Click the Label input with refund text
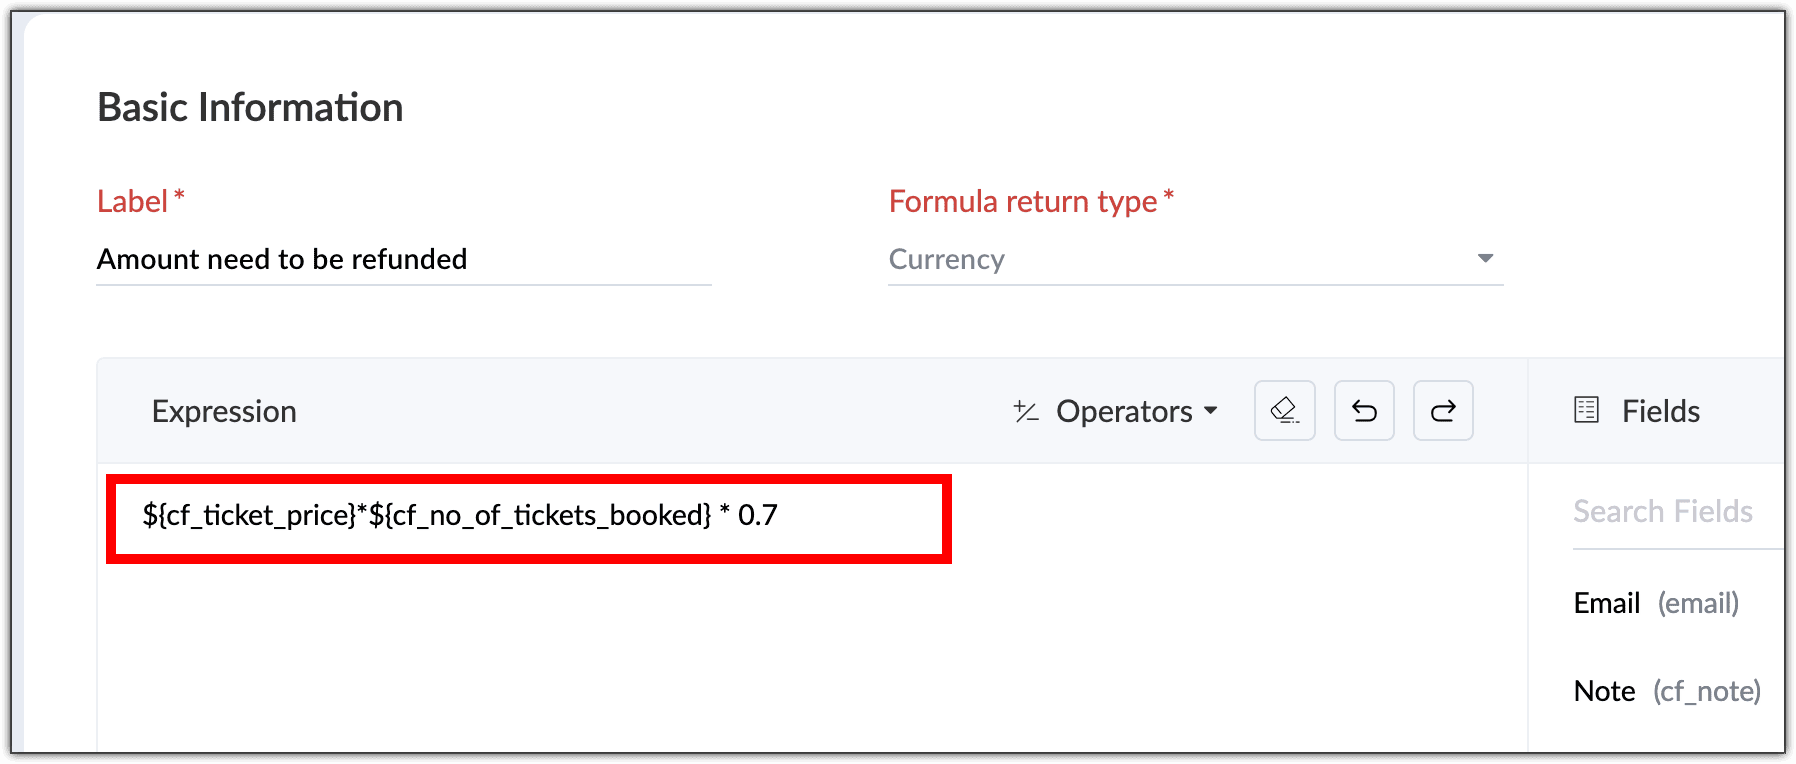This screenshot has width=1796, height=764. coord(402,259)
